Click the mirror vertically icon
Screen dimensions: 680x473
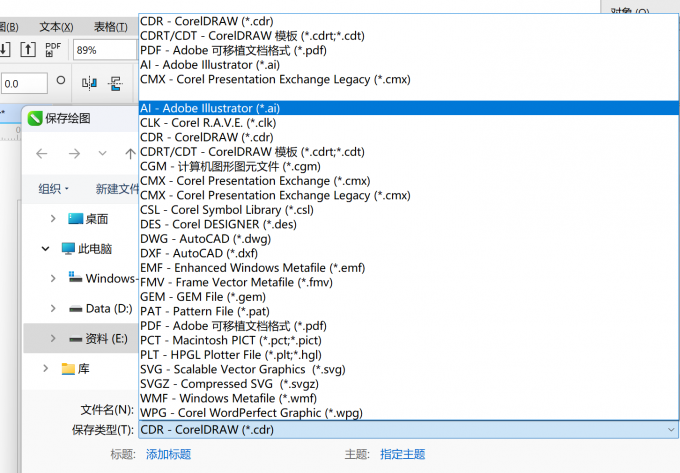[115, 82]
